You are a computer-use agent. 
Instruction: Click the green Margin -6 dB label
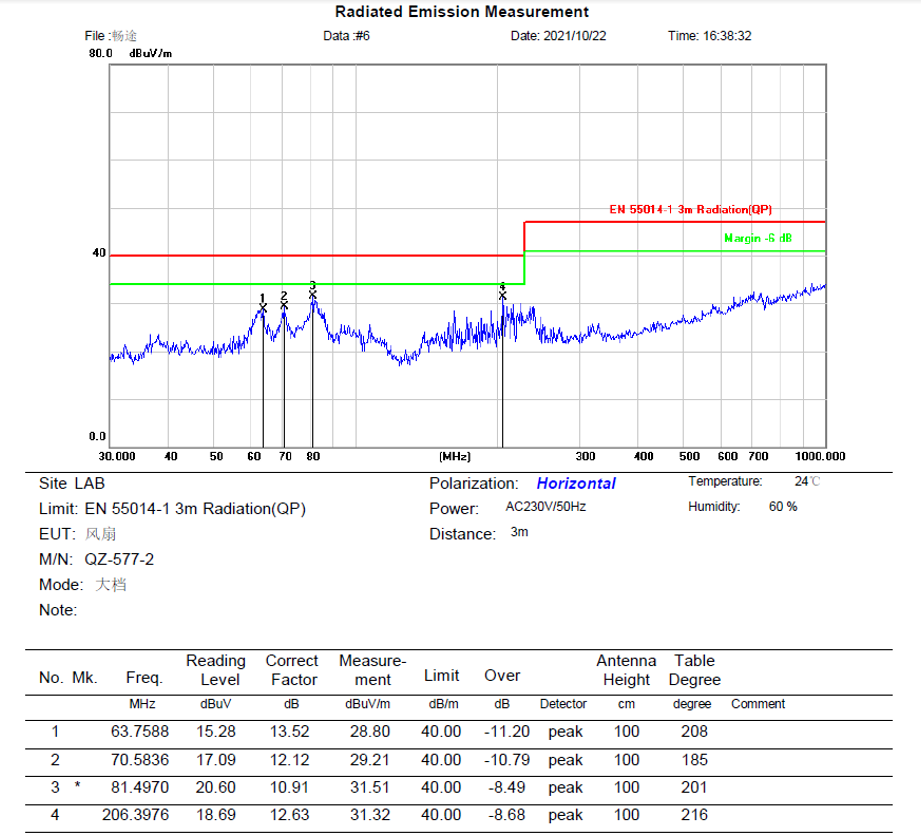tap(758, 238)
